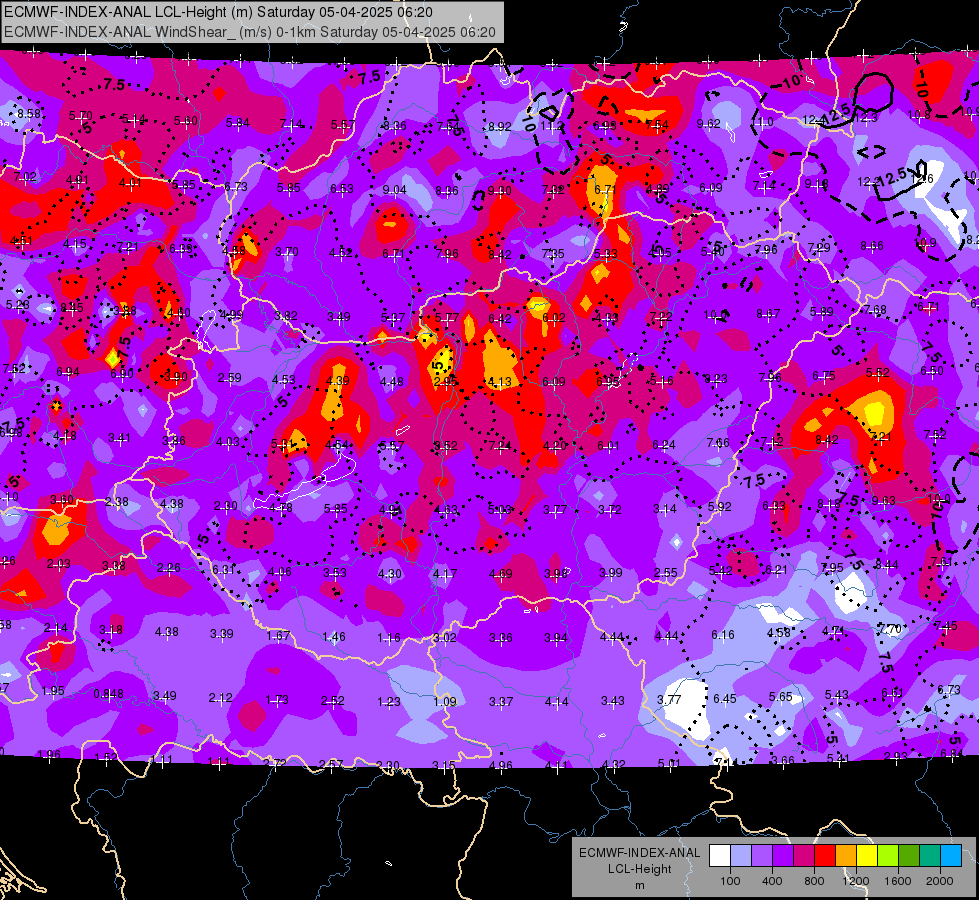Click the yellow legend swatch

(867, 856)
